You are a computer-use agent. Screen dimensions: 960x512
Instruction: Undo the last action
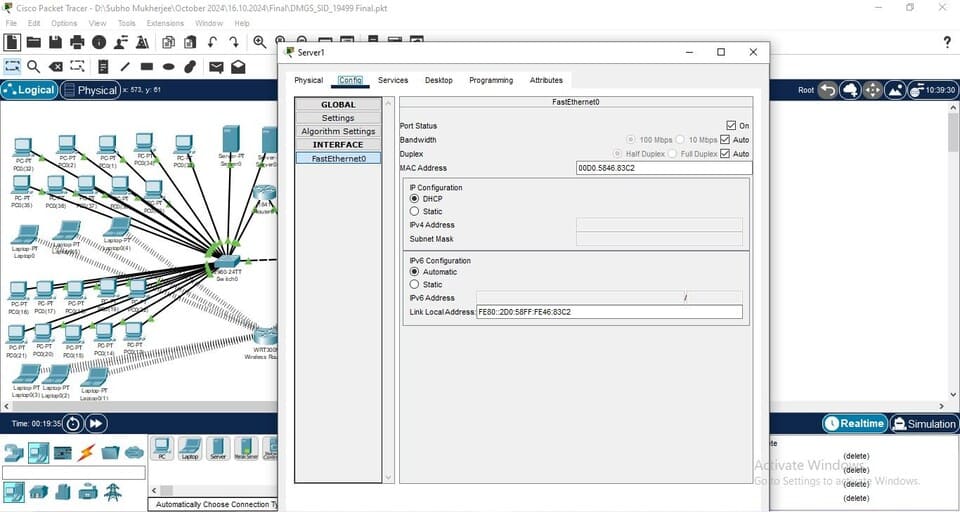tap(212, 42)
